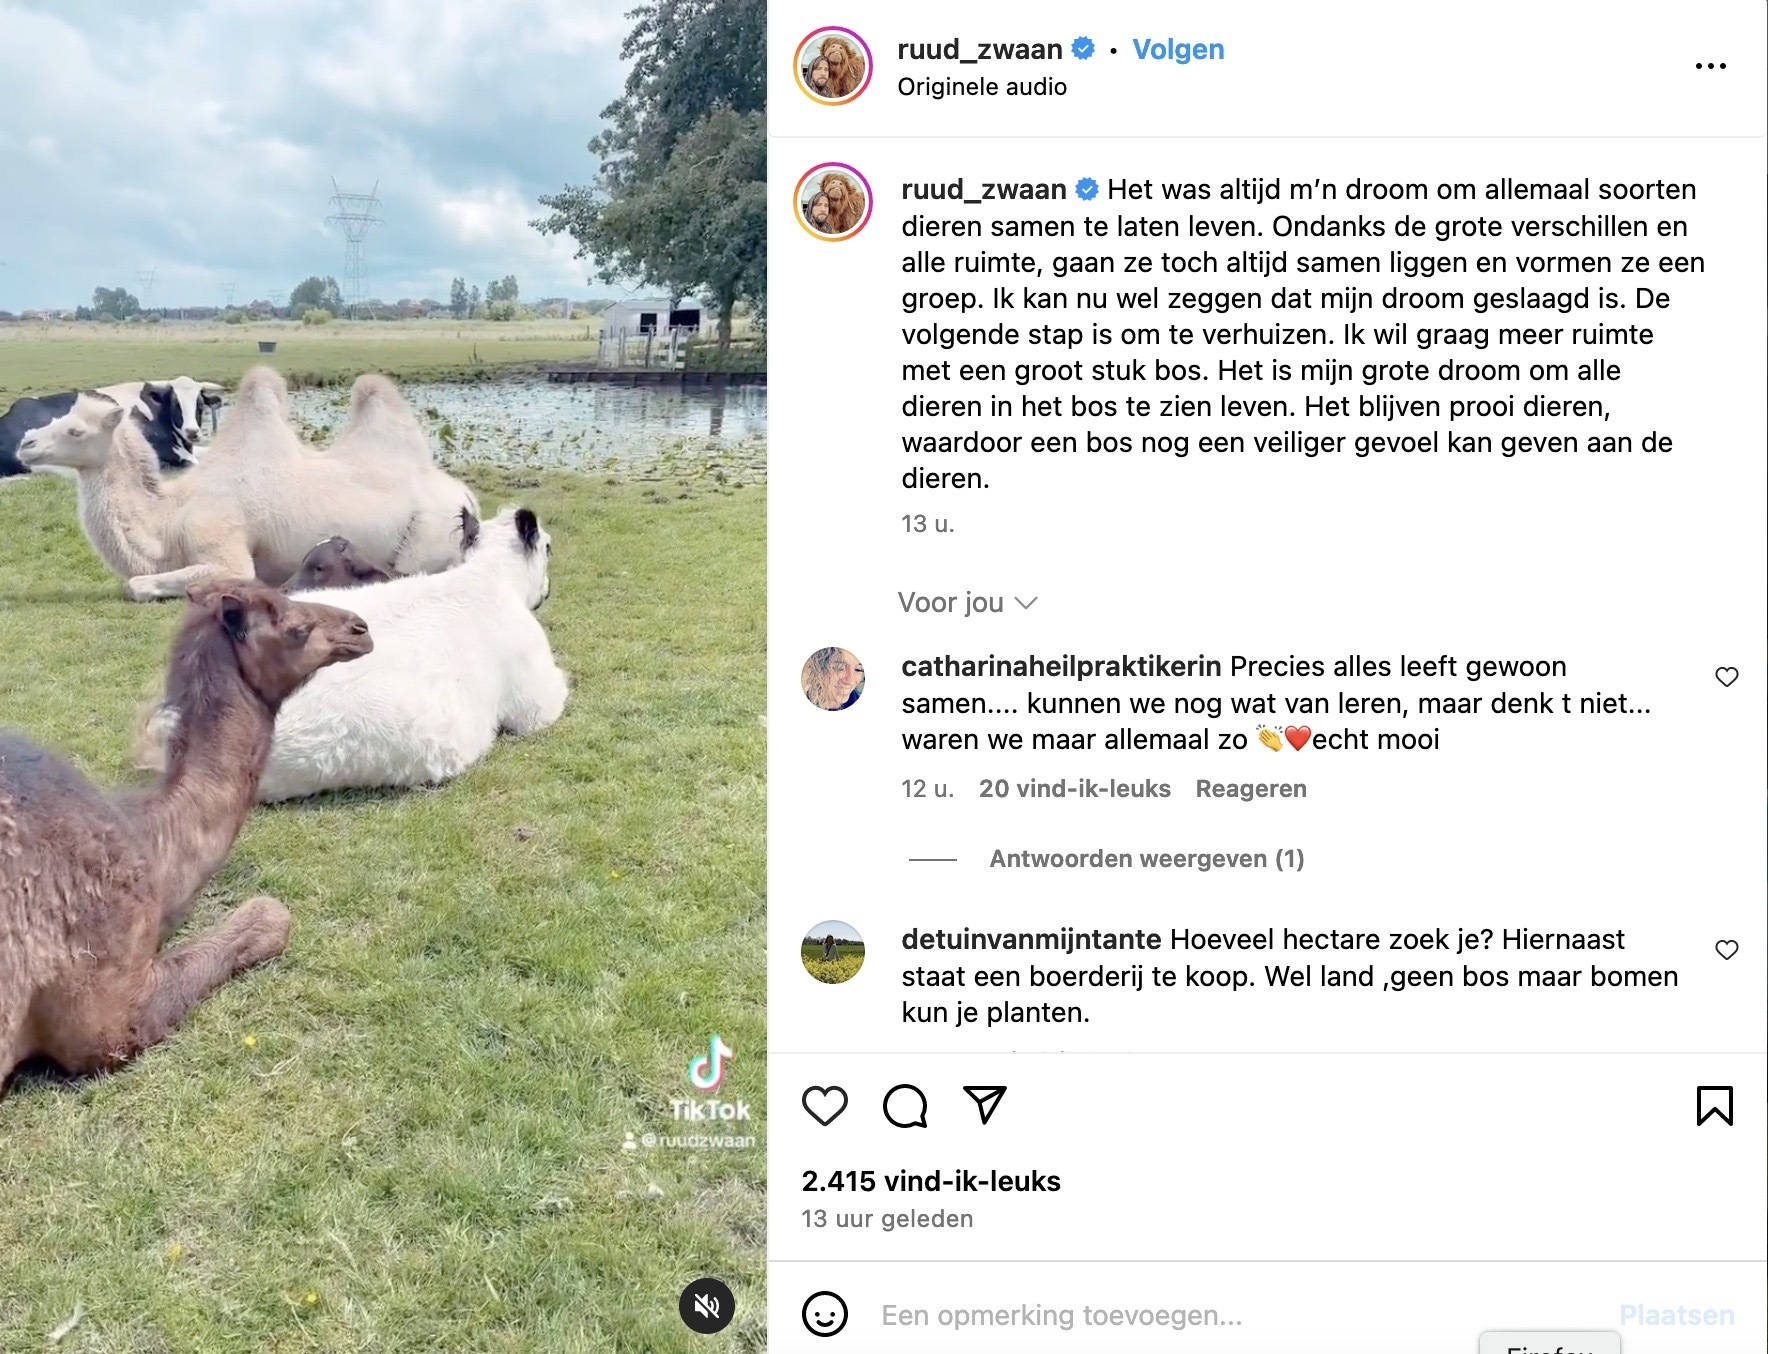Image resolution: width=1768 pixels, height=1354 pixels.
Task: Open the three-dot more options menu
Action: [1710, 66]
